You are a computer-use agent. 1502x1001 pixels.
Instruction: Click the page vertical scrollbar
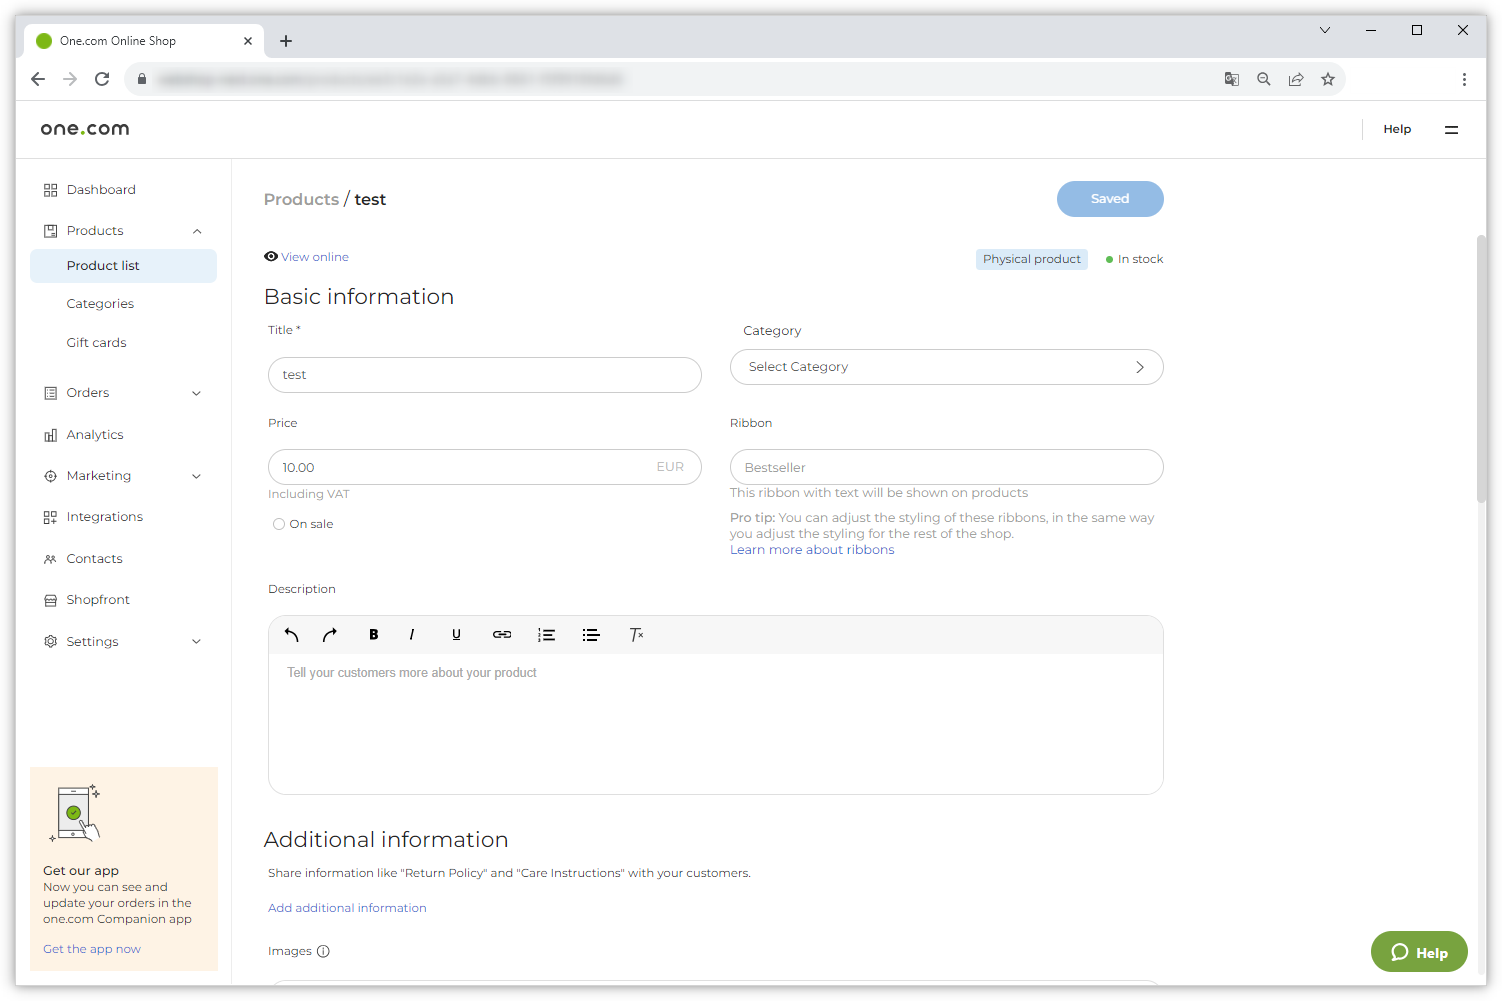1481,370
